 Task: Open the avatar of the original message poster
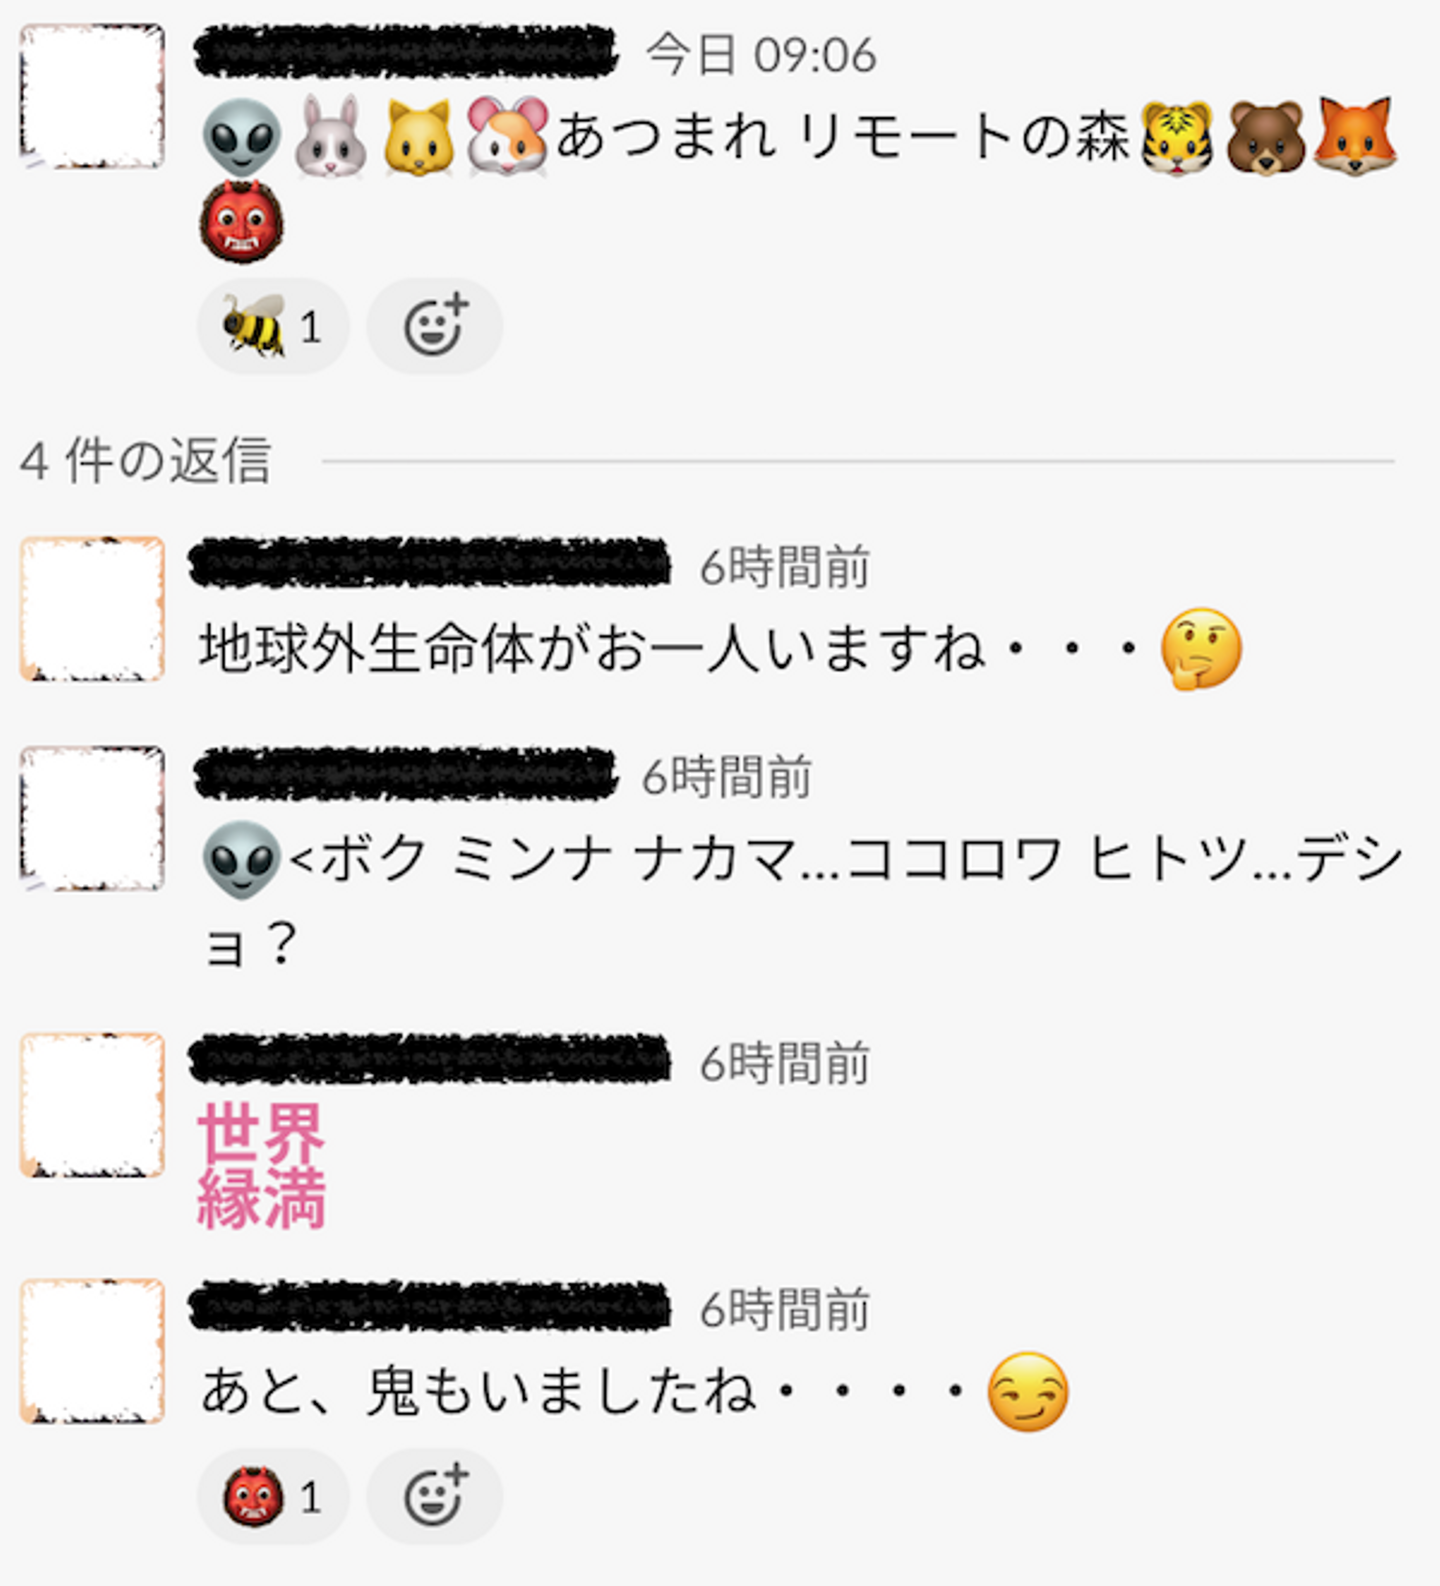[92, 96]
